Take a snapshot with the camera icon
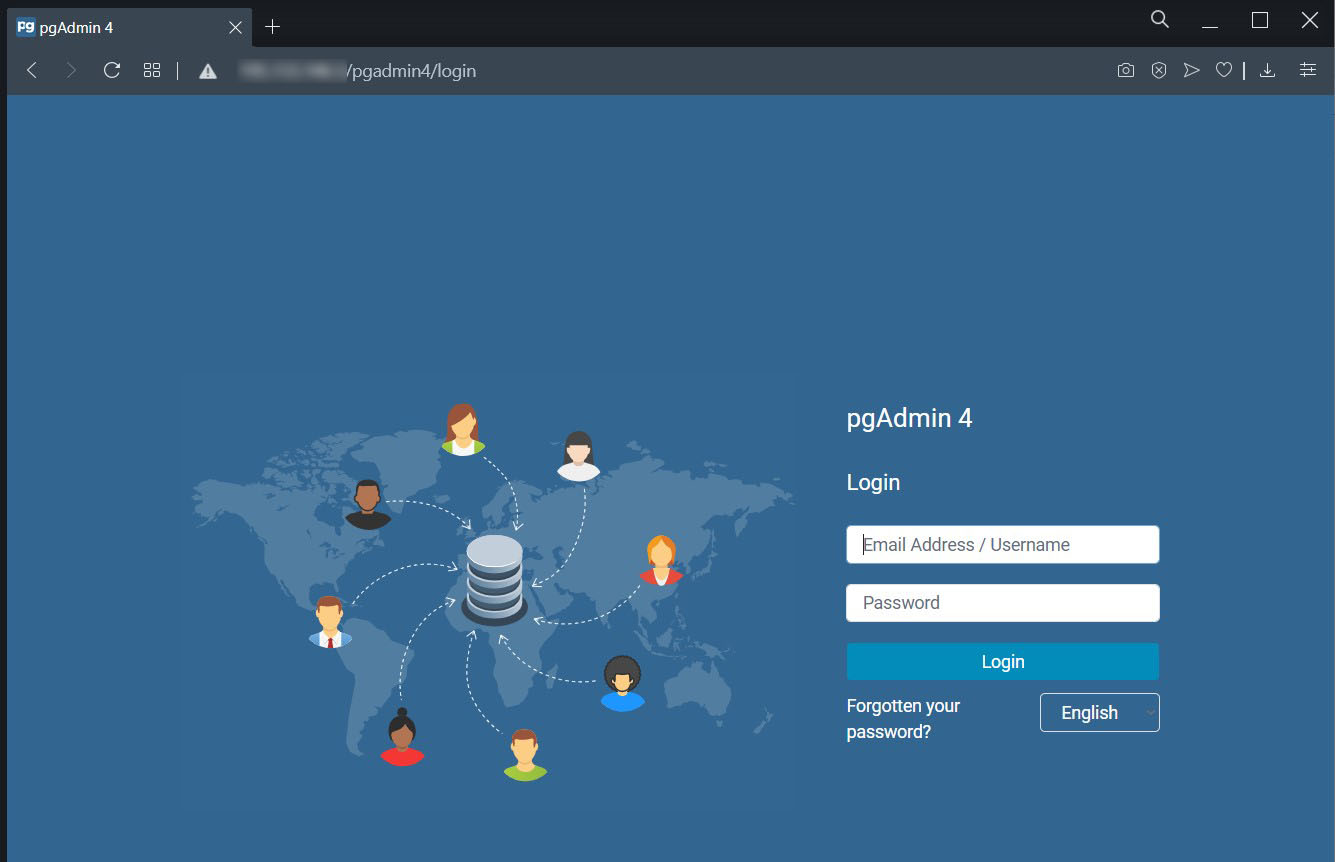Image resolution: width=1335 pixels, height=862 pixels. (1126, 70)
